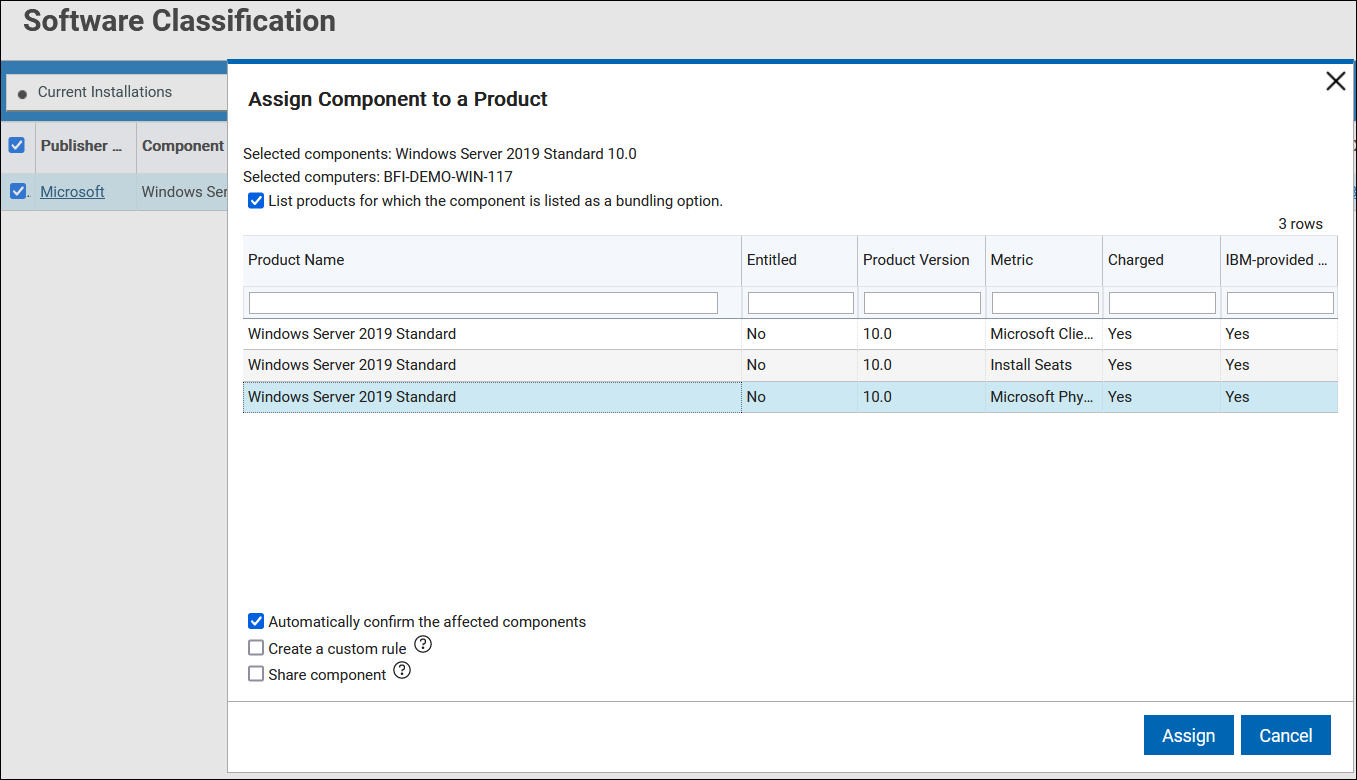
Task: Uncheck Automatically confirm the affected components
Action: (x=256, y=622)
